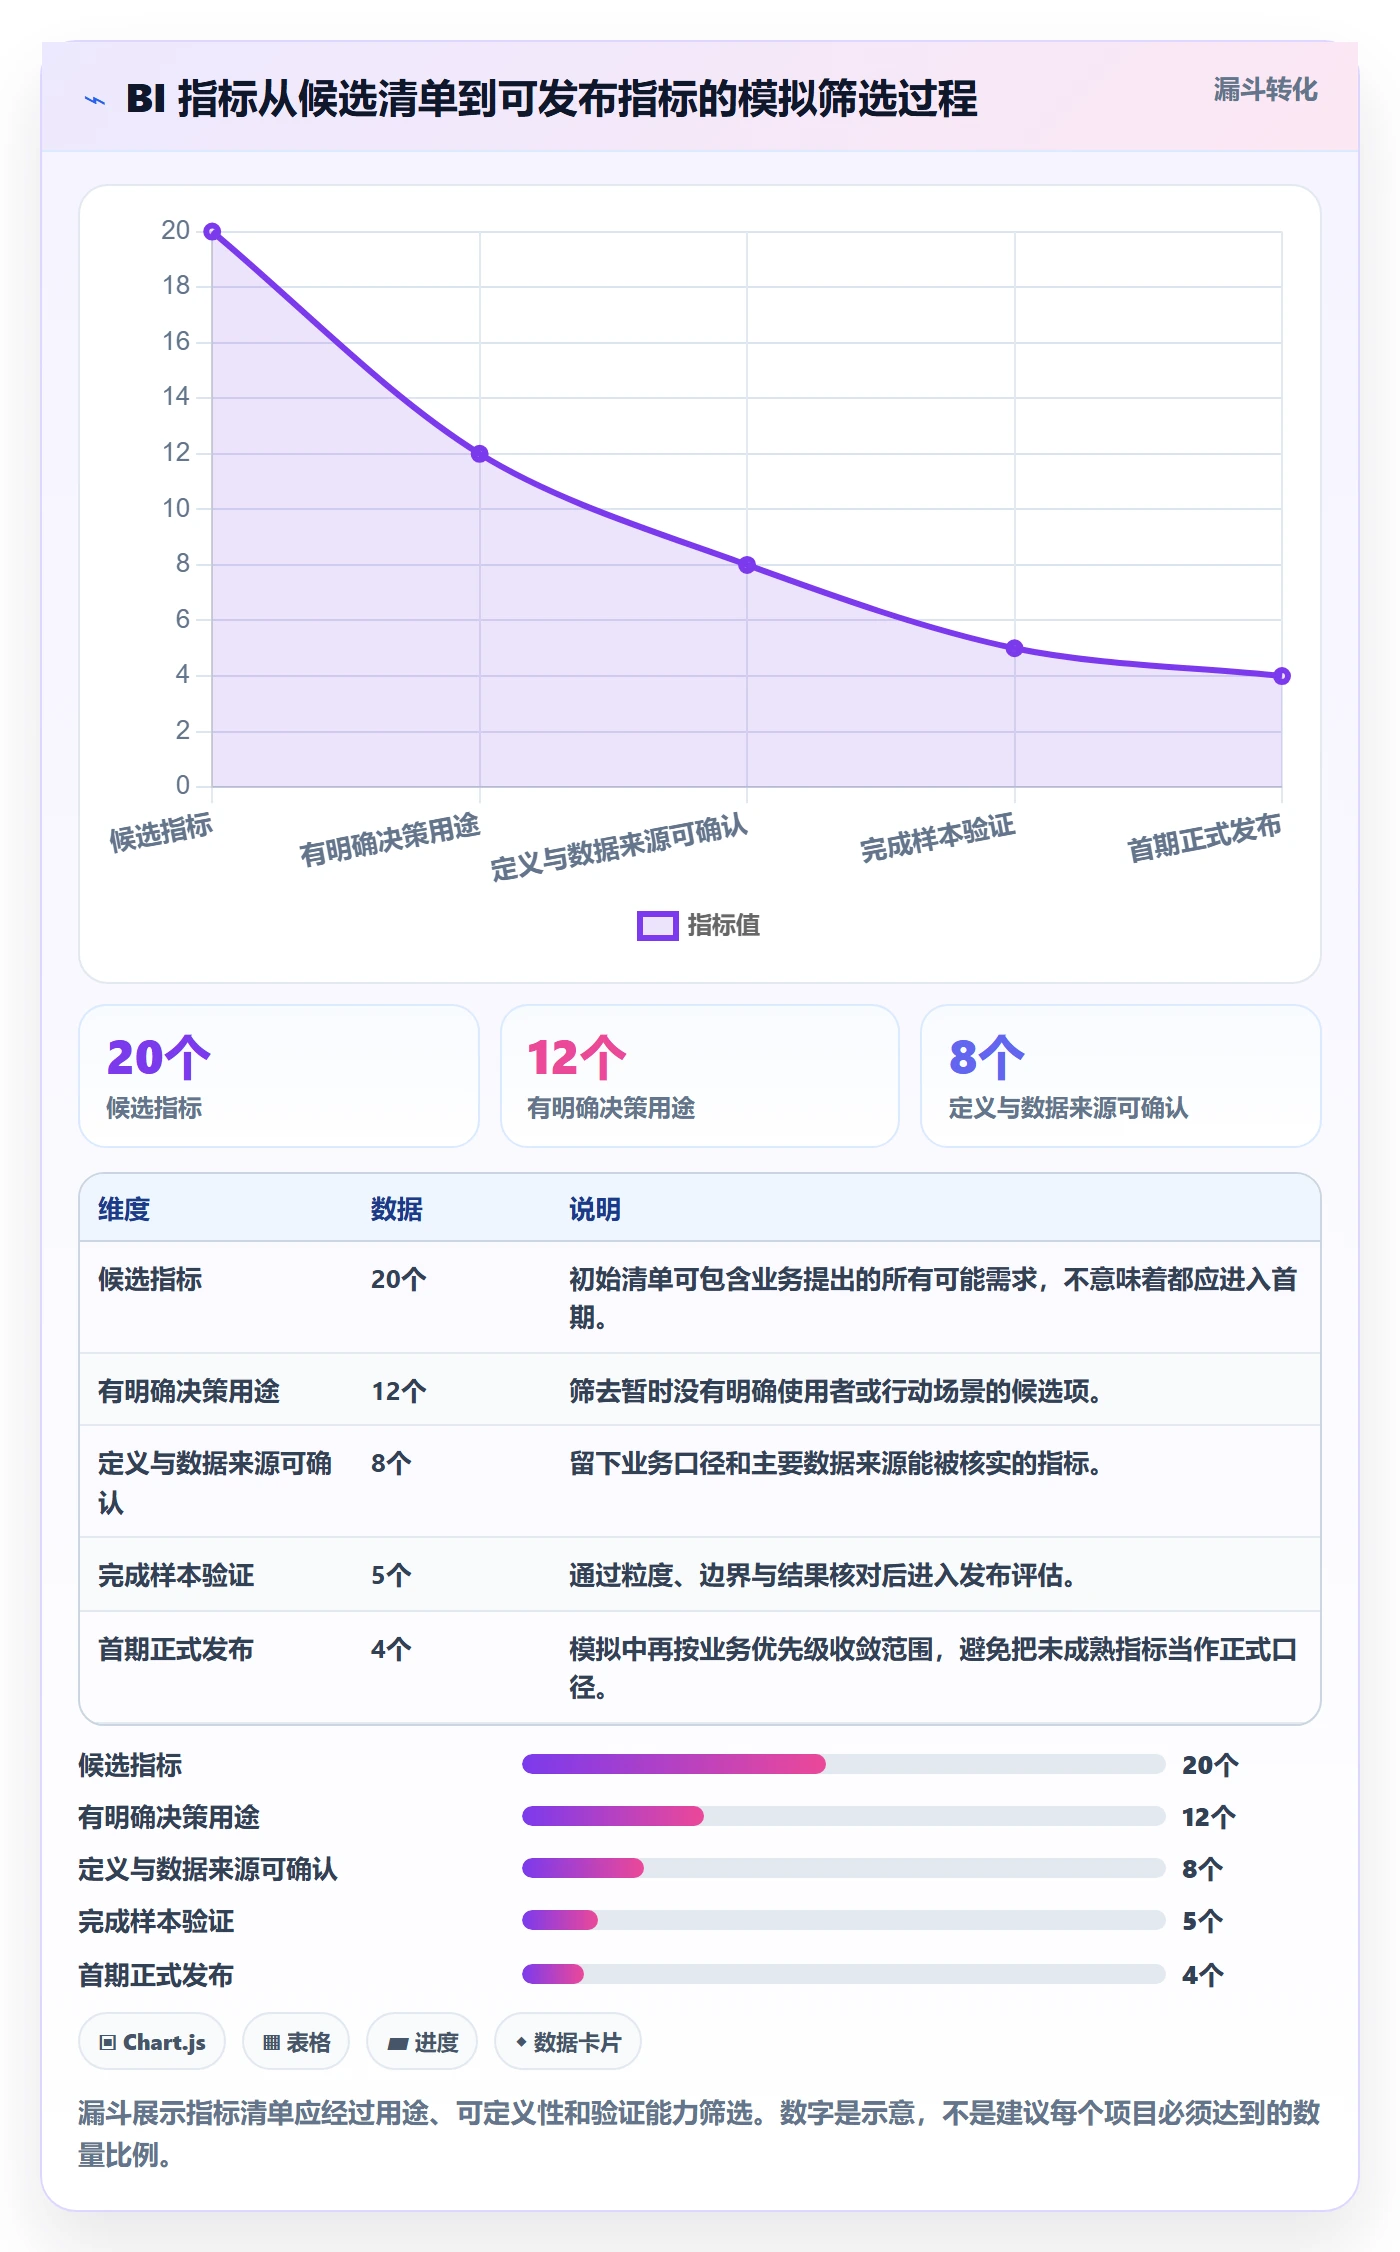Screen dimensions: 1400x2252
Task: Click the chart title heading text
Action: click(552, 98)
